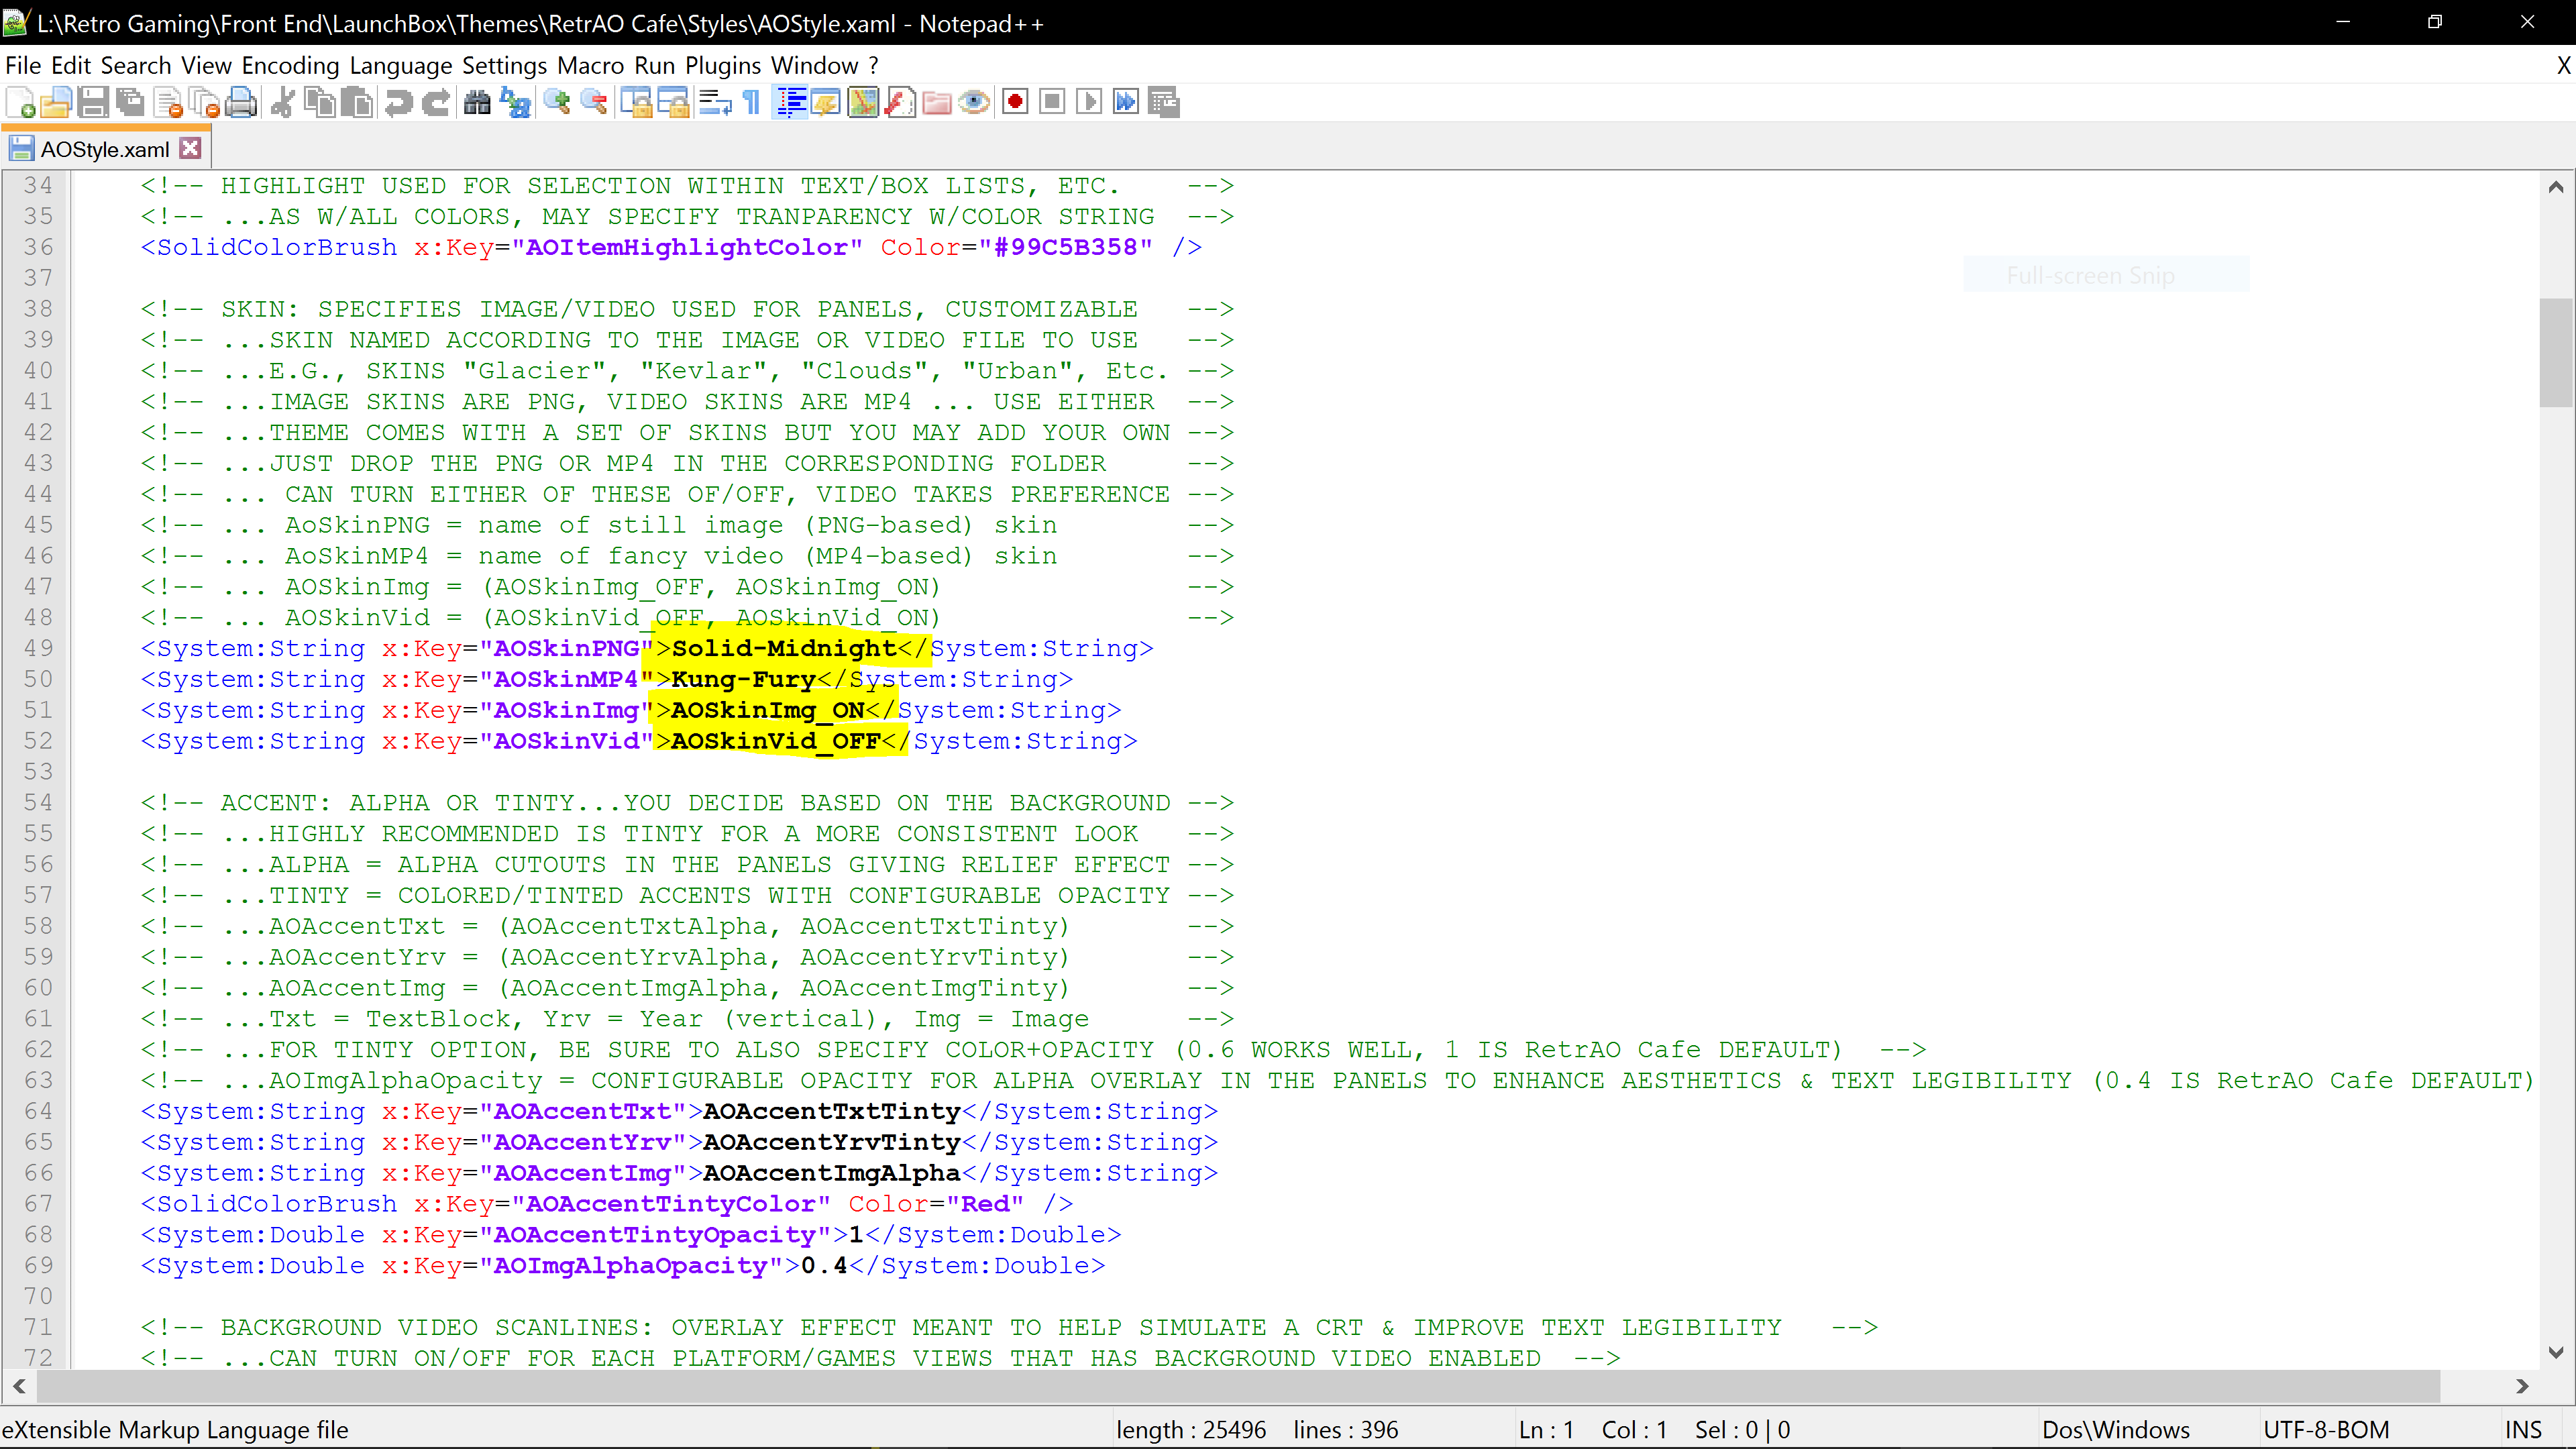Click the Save All icon
The width and height of the screenshot is (2576, 1449).
coord(130,102)
